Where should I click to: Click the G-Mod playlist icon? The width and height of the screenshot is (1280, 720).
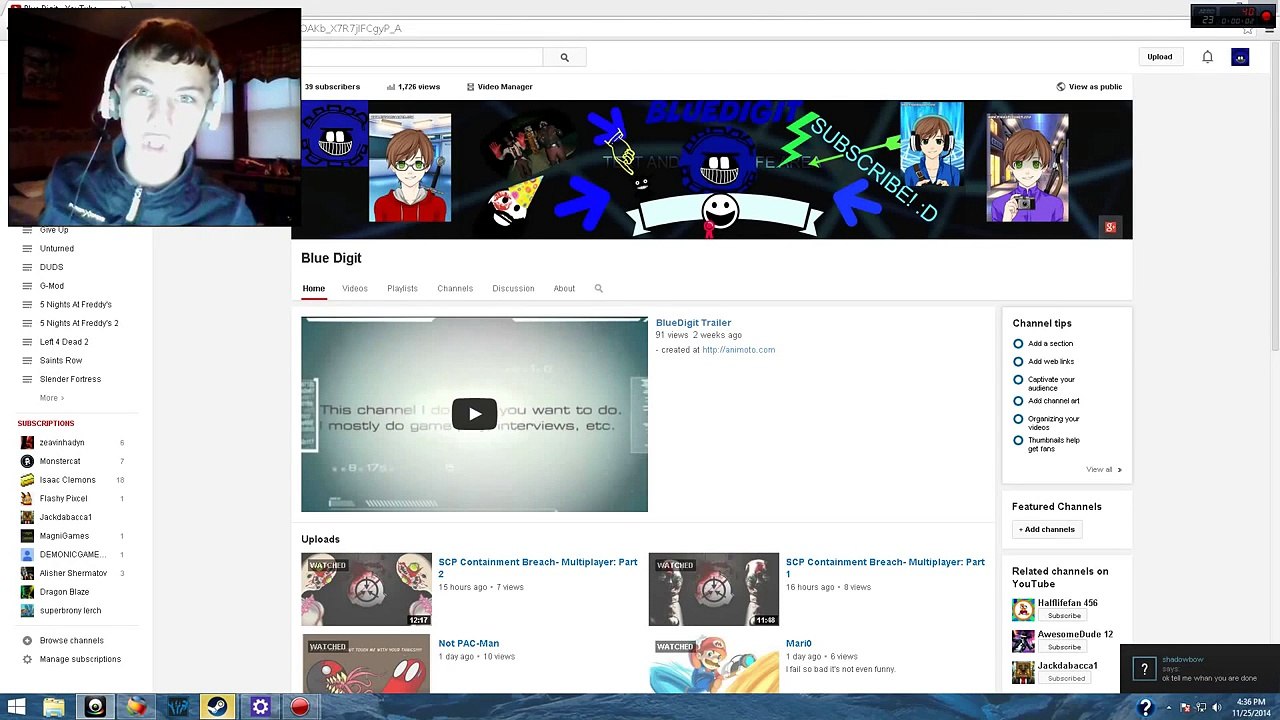click(x=27, y=286)
